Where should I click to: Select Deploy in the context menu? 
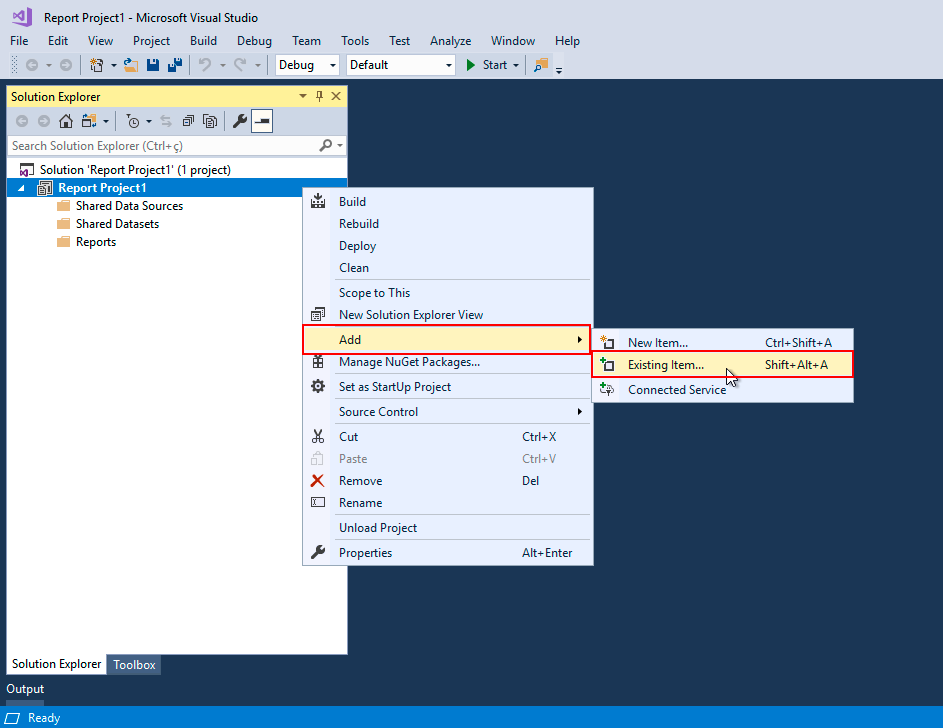click(x=447, y=246)
